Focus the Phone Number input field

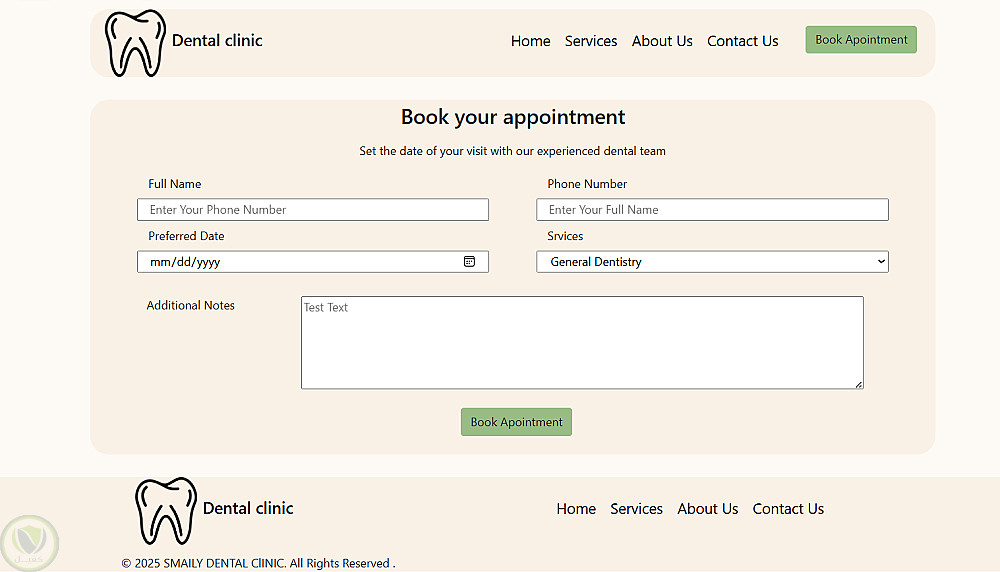712,210
